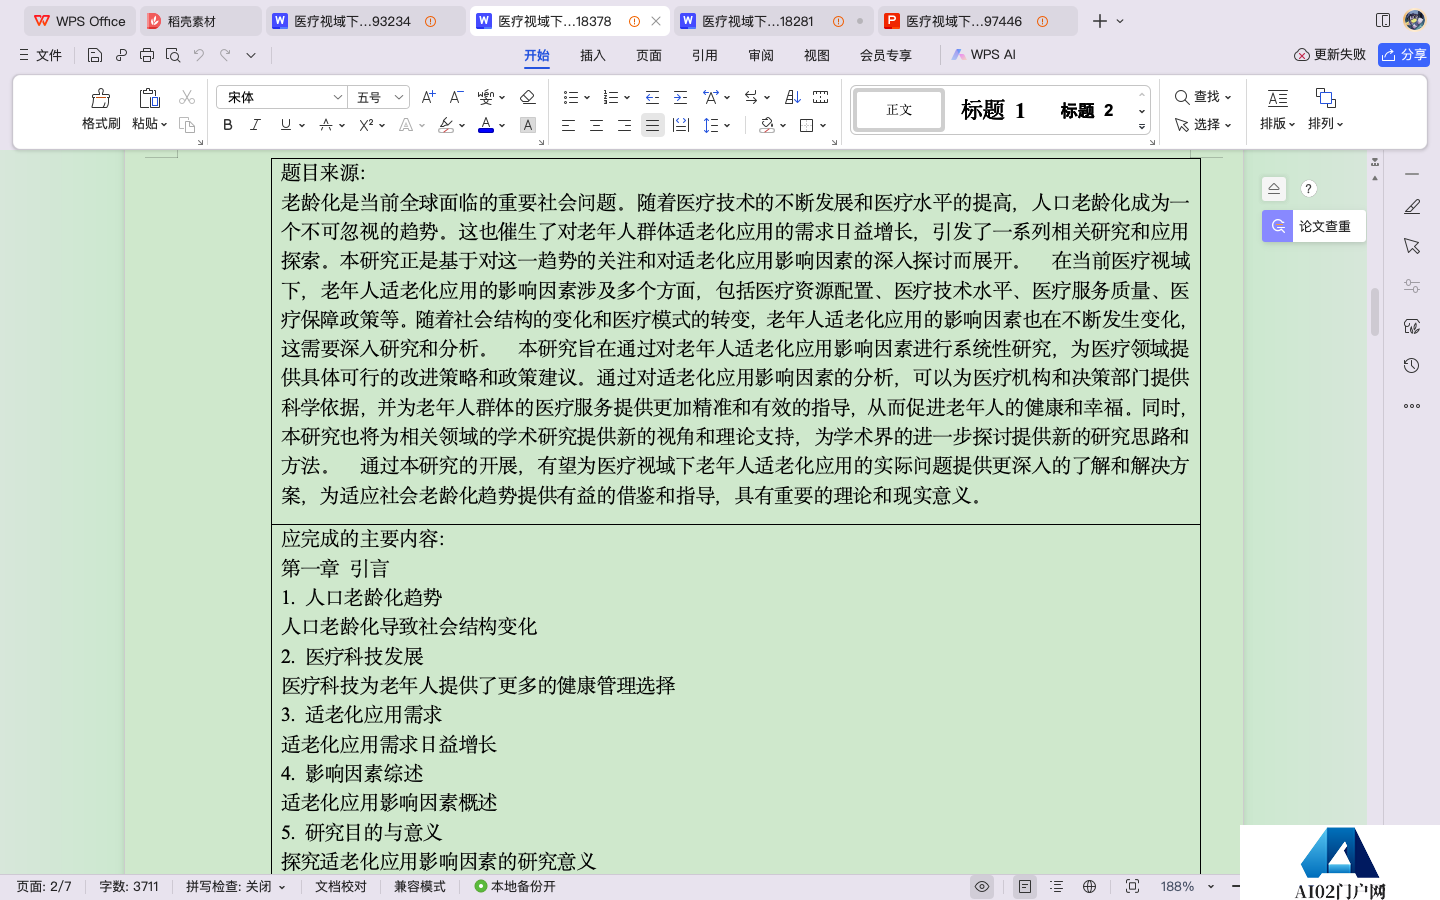Click the settings sliders icon in right sidebar

(x=1412, y=286)
